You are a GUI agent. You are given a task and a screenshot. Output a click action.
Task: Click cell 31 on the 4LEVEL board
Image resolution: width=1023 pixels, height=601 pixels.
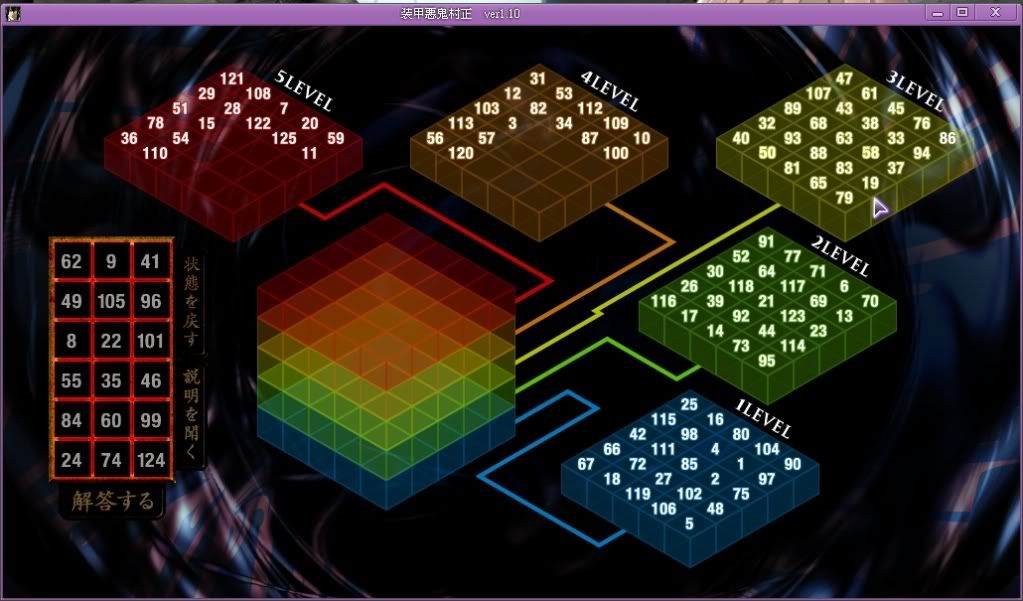(538, 78)
